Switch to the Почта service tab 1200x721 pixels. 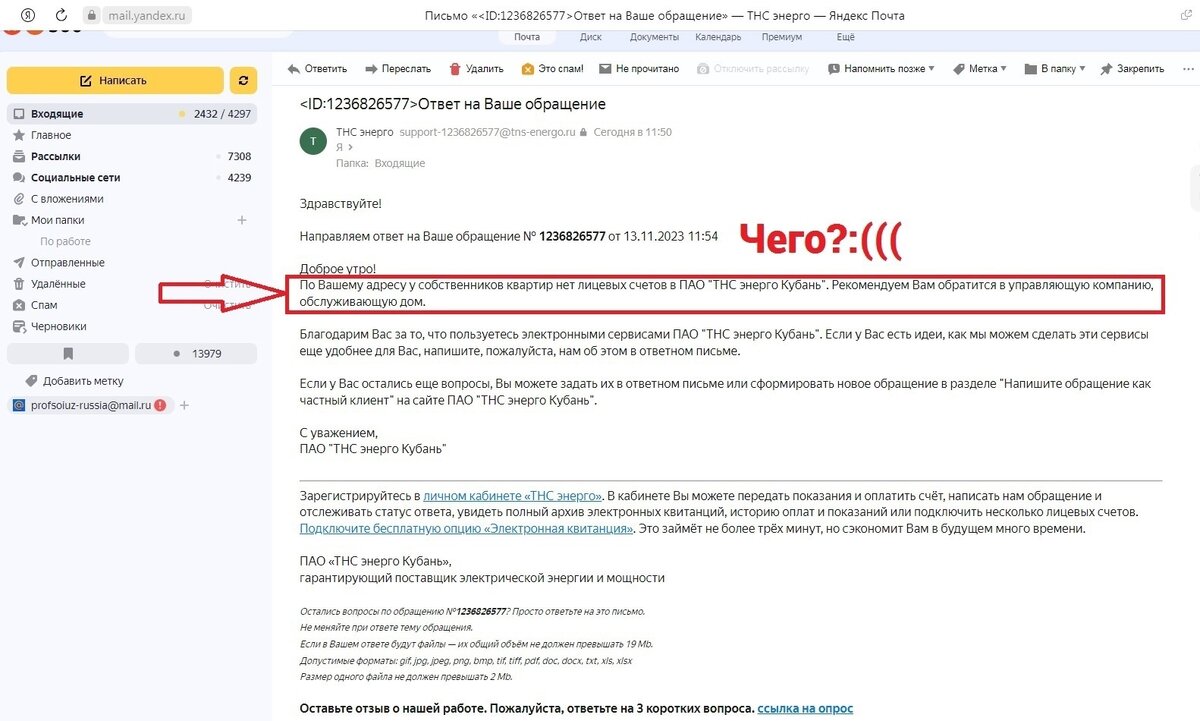[527, 37]
